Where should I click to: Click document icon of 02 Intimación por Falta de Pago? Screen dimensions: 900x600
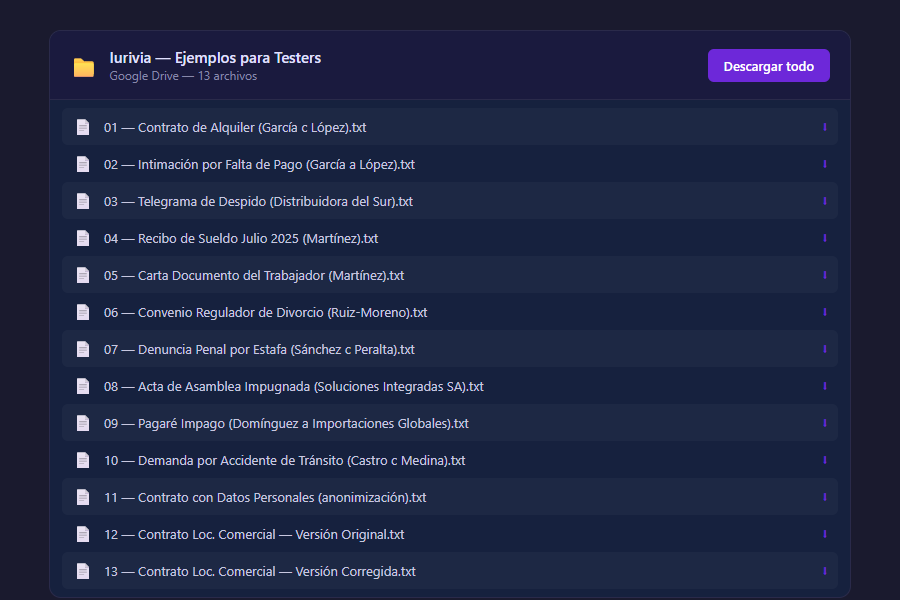point(83,164)
